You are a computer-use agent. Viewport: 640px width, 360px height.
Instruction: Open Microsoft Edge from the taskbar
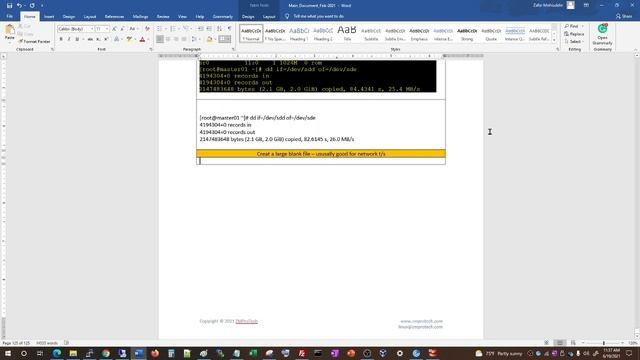[57, 353]
